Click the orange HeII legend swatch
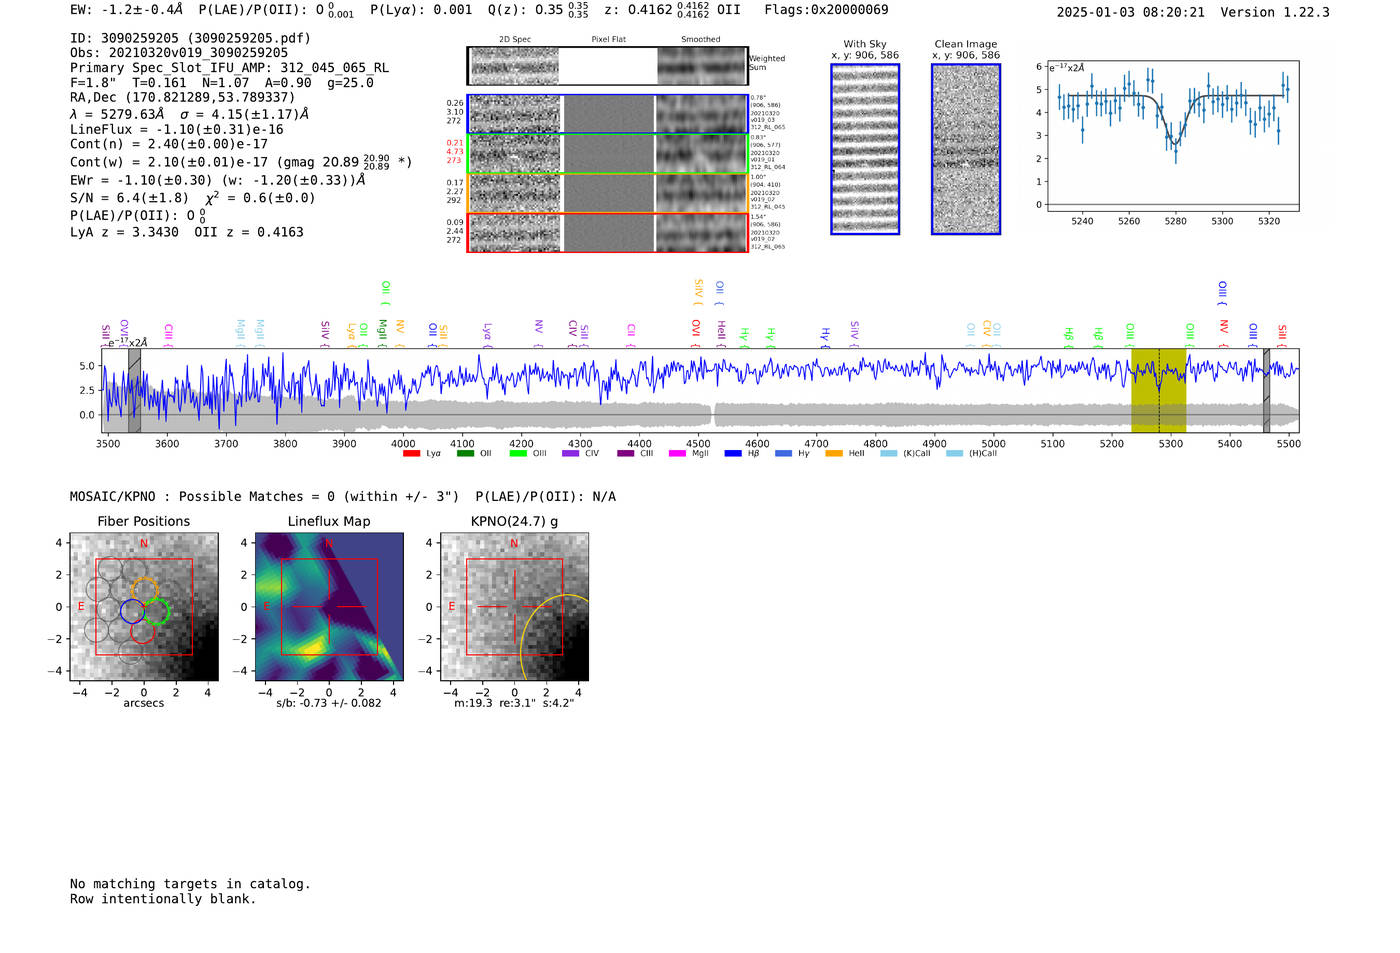The image size is (1400, 953). [x=834, y=454]
